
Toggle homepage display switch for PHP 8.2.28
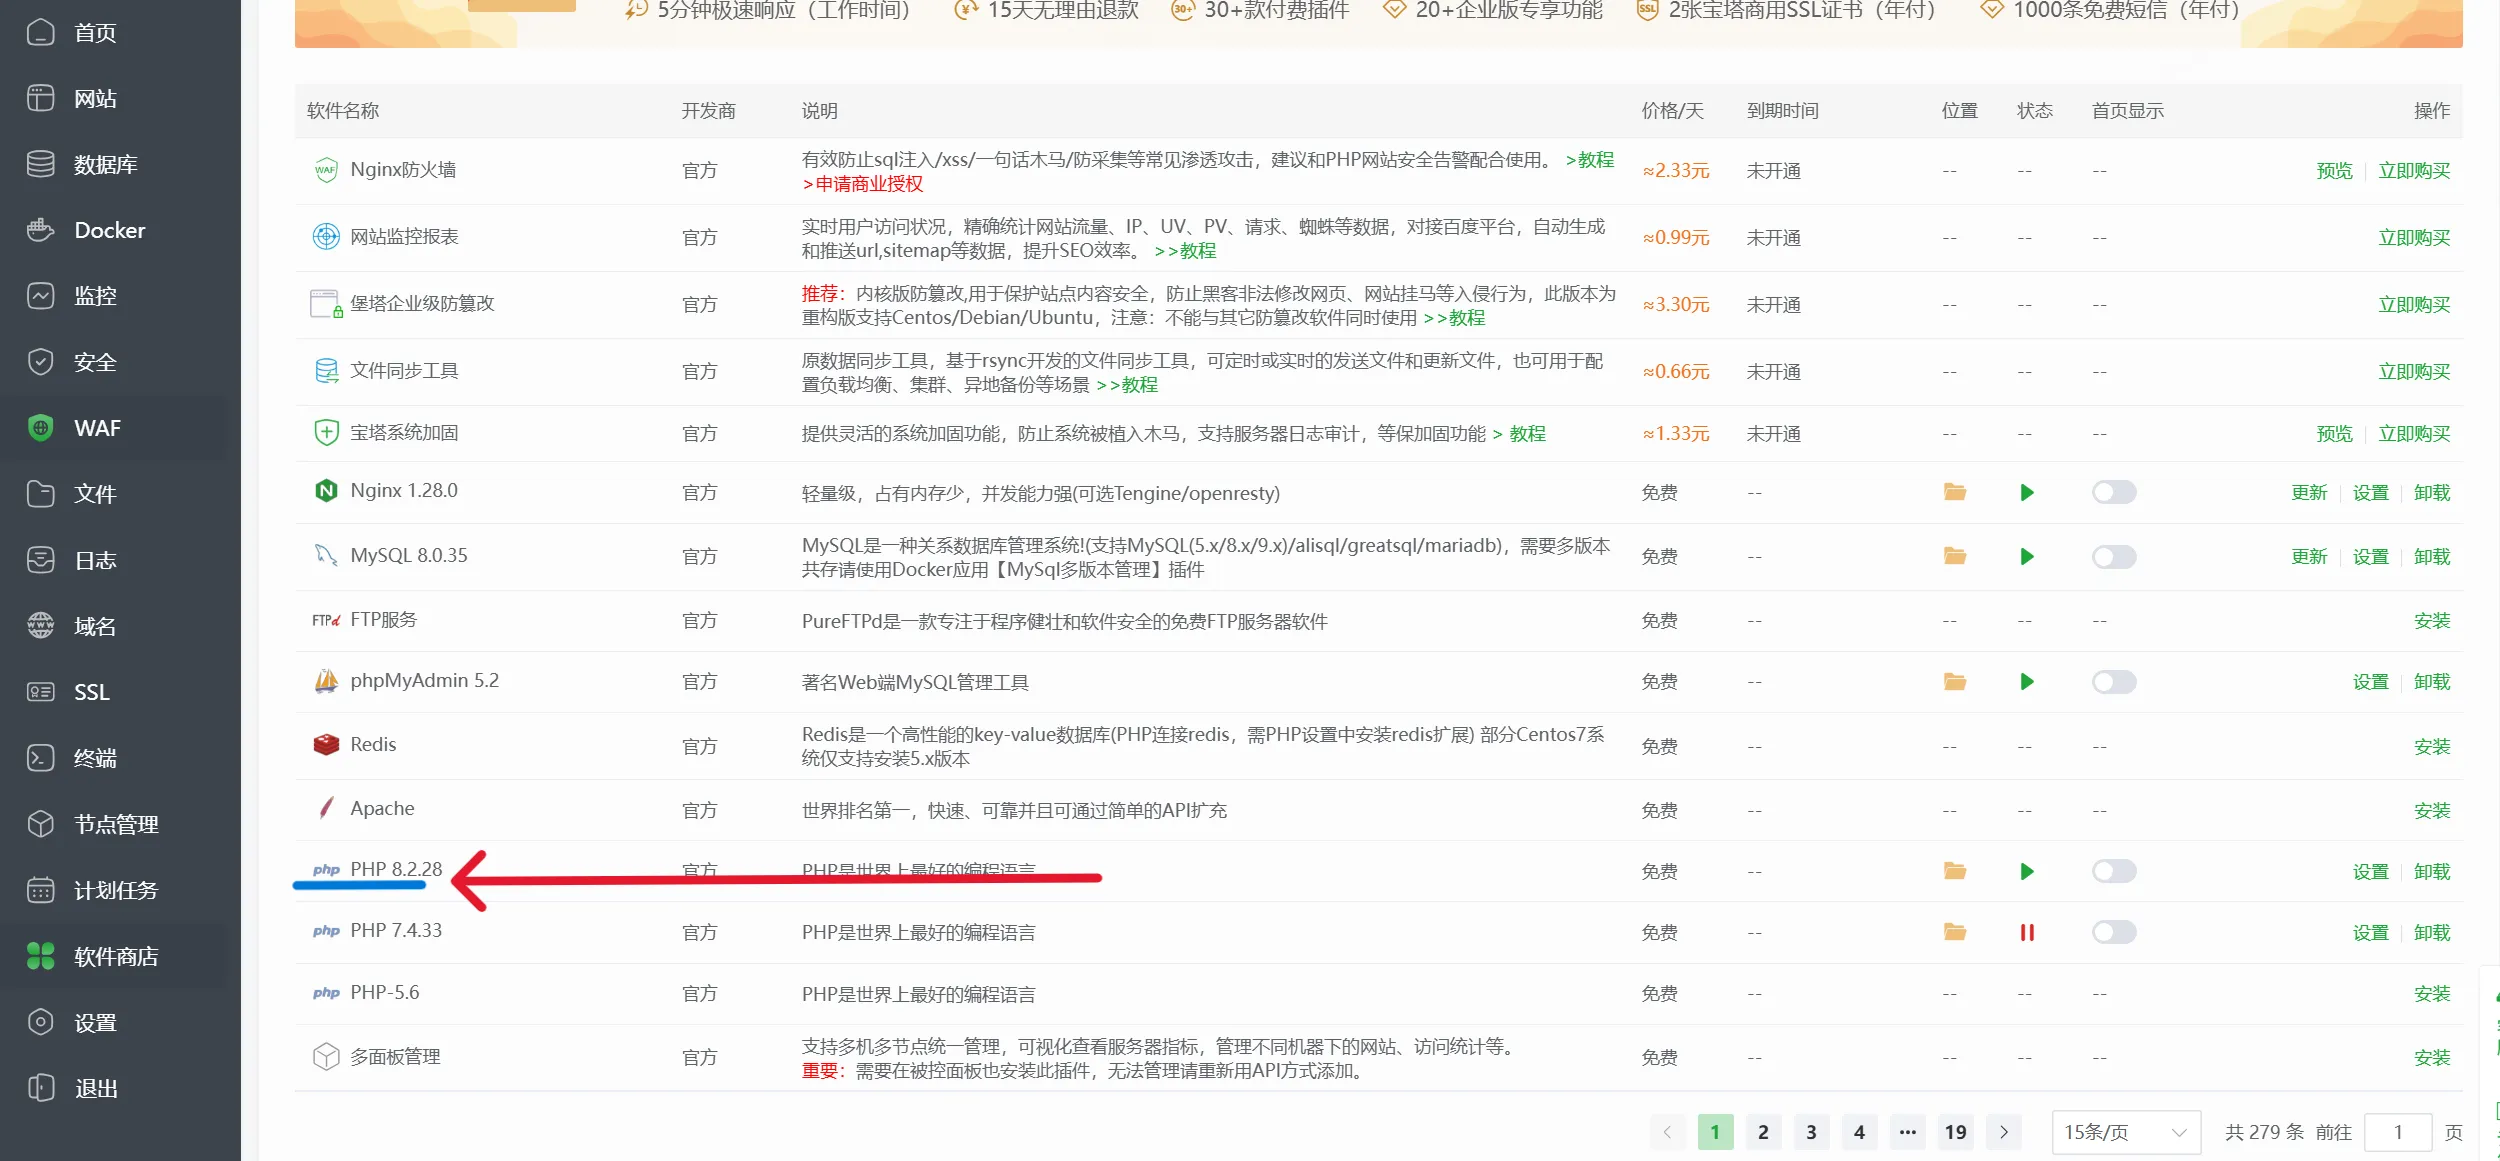click(x=2113, y=871)
